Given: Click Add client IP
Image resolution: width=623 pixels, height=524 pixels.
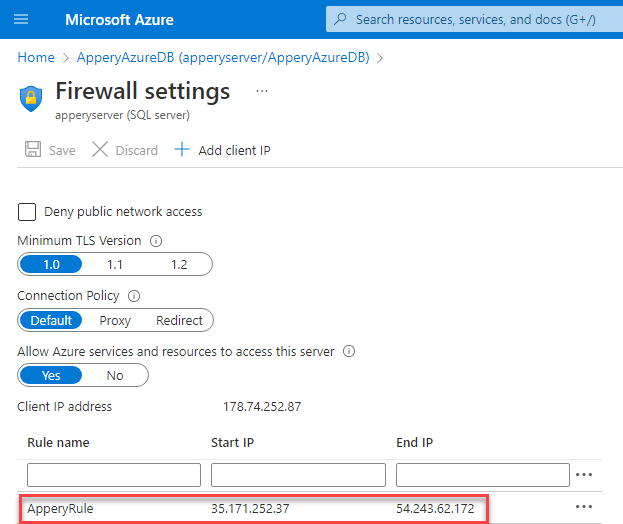Looking at the screenshot, I should pos(234,151).
